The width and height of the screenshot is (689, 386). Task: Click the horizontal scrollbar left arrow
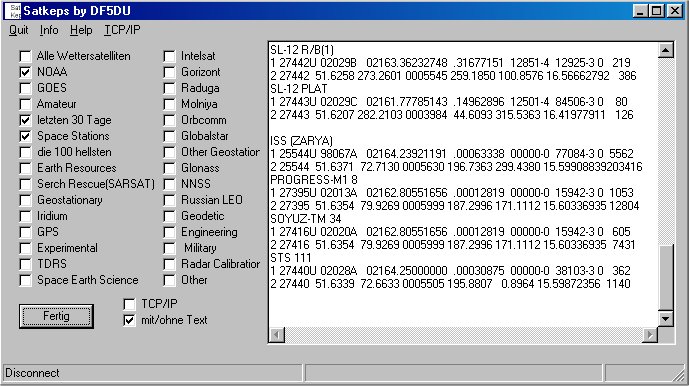[276, 335]
